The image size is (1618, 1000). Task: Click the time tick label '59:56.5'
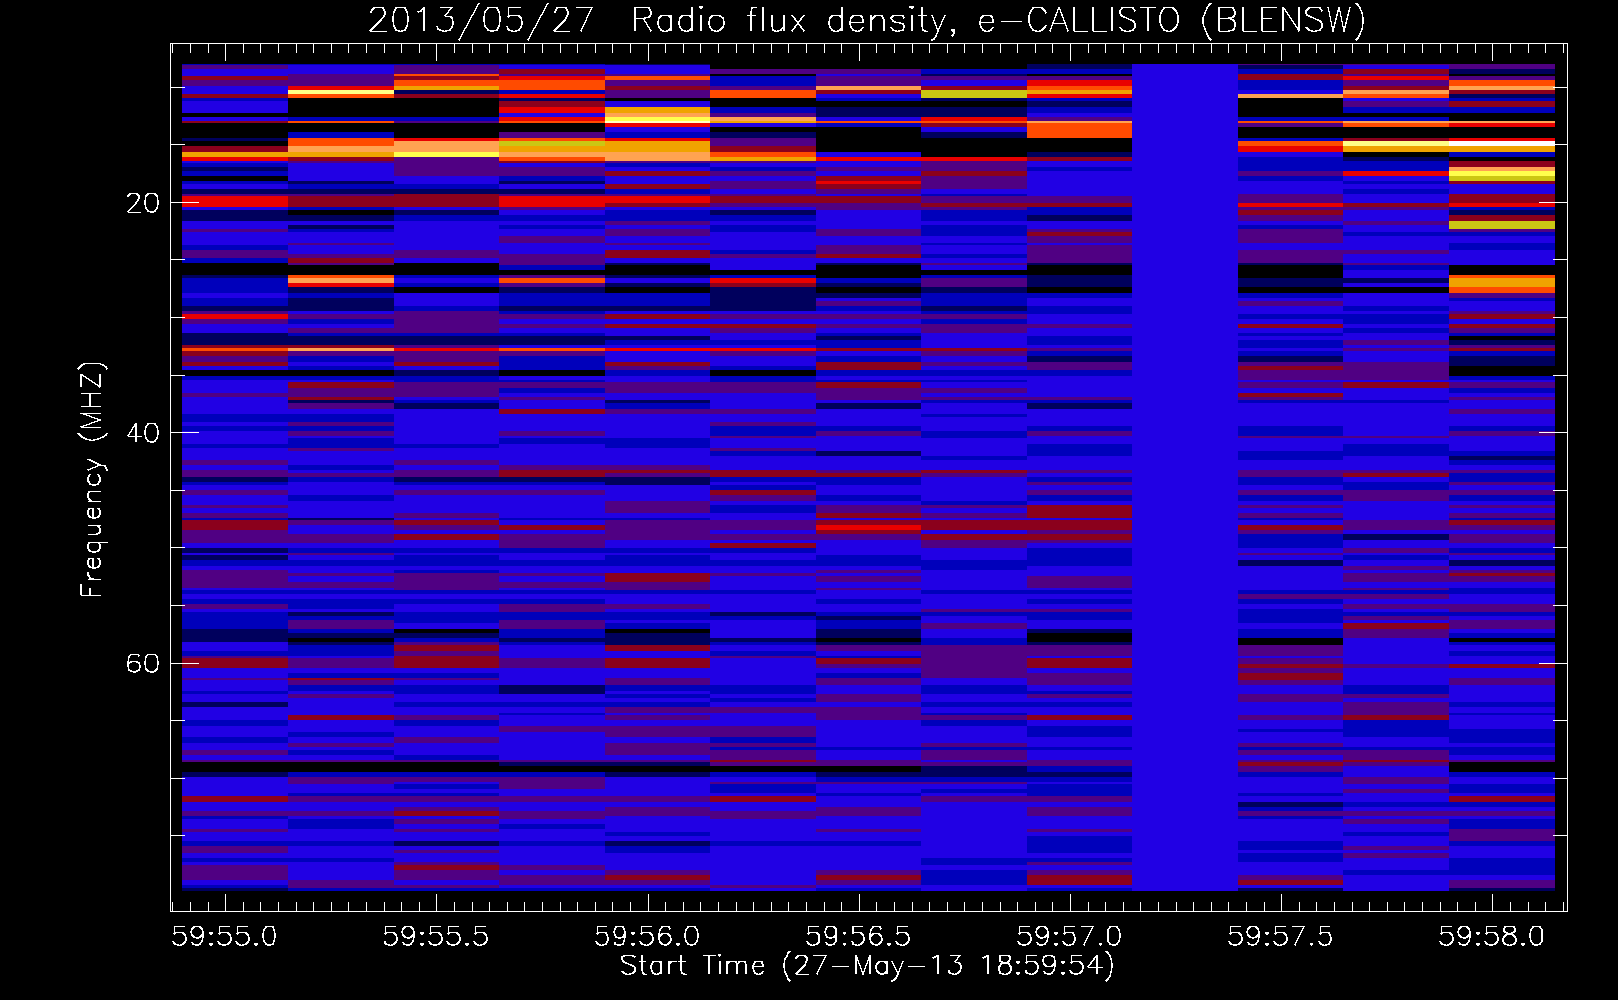pos(858,936)
